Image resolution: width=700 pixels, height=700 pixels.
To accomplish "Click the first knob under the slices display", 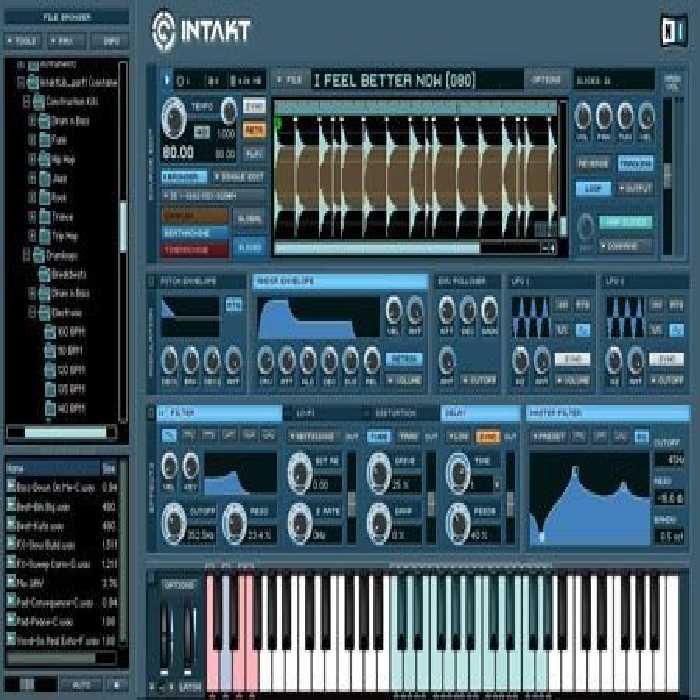I will pos(583,116).
